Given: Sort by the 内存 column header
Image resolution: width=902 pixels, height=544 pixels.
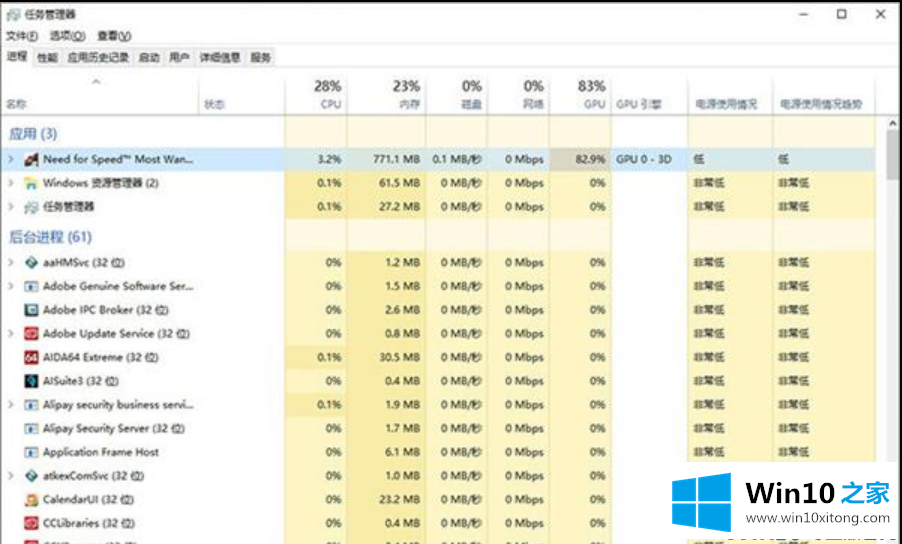Looking at the screenshot, I should tap(387, 94).
